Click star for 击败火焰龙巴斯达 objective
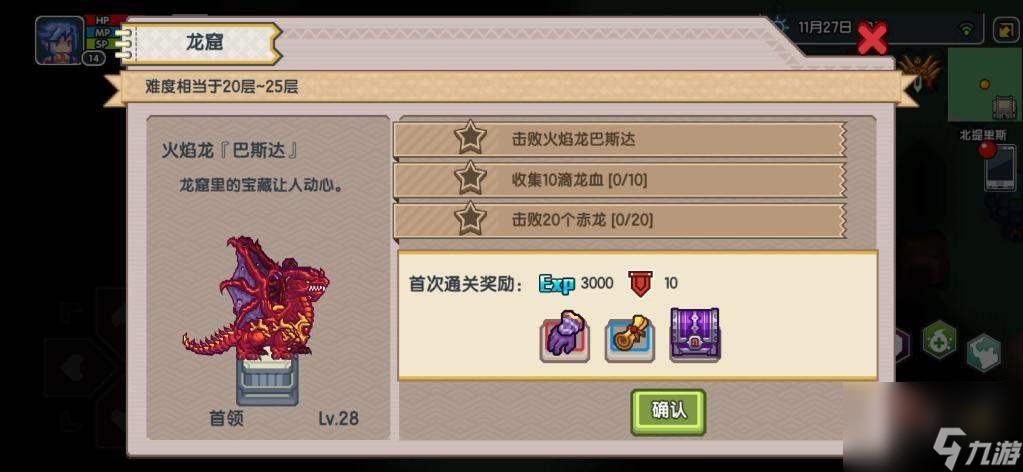Image resolution: width=1023 pixels, height=472 pixels. 470,138
